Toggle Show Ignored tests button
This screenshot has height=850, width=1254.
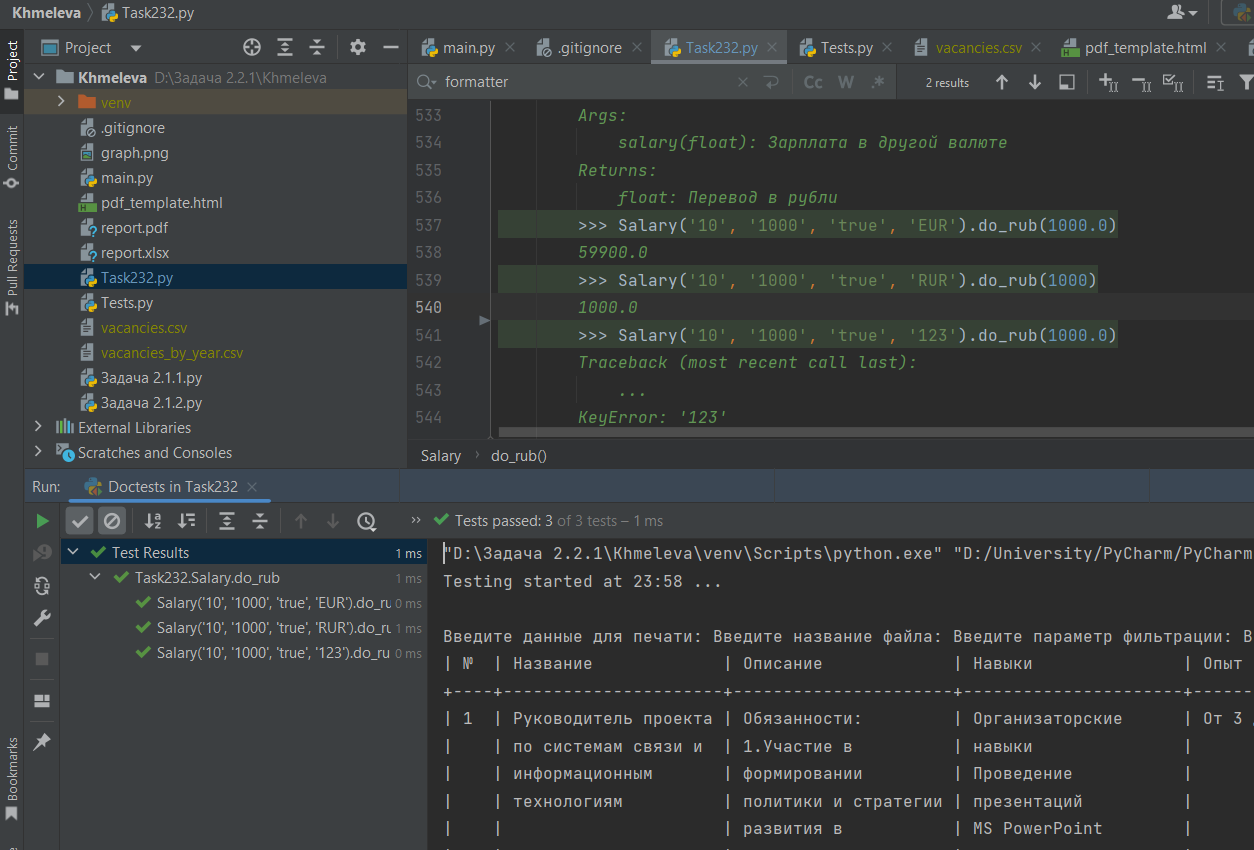tap(112, 521)
